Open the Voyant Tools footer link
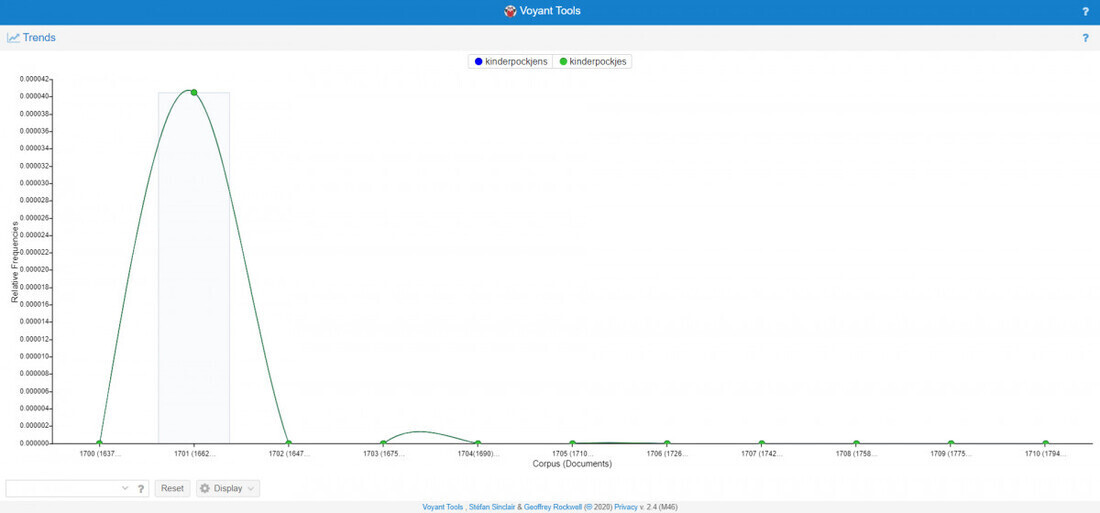This screenshot has height=513, width=1100. coord(443,507)
